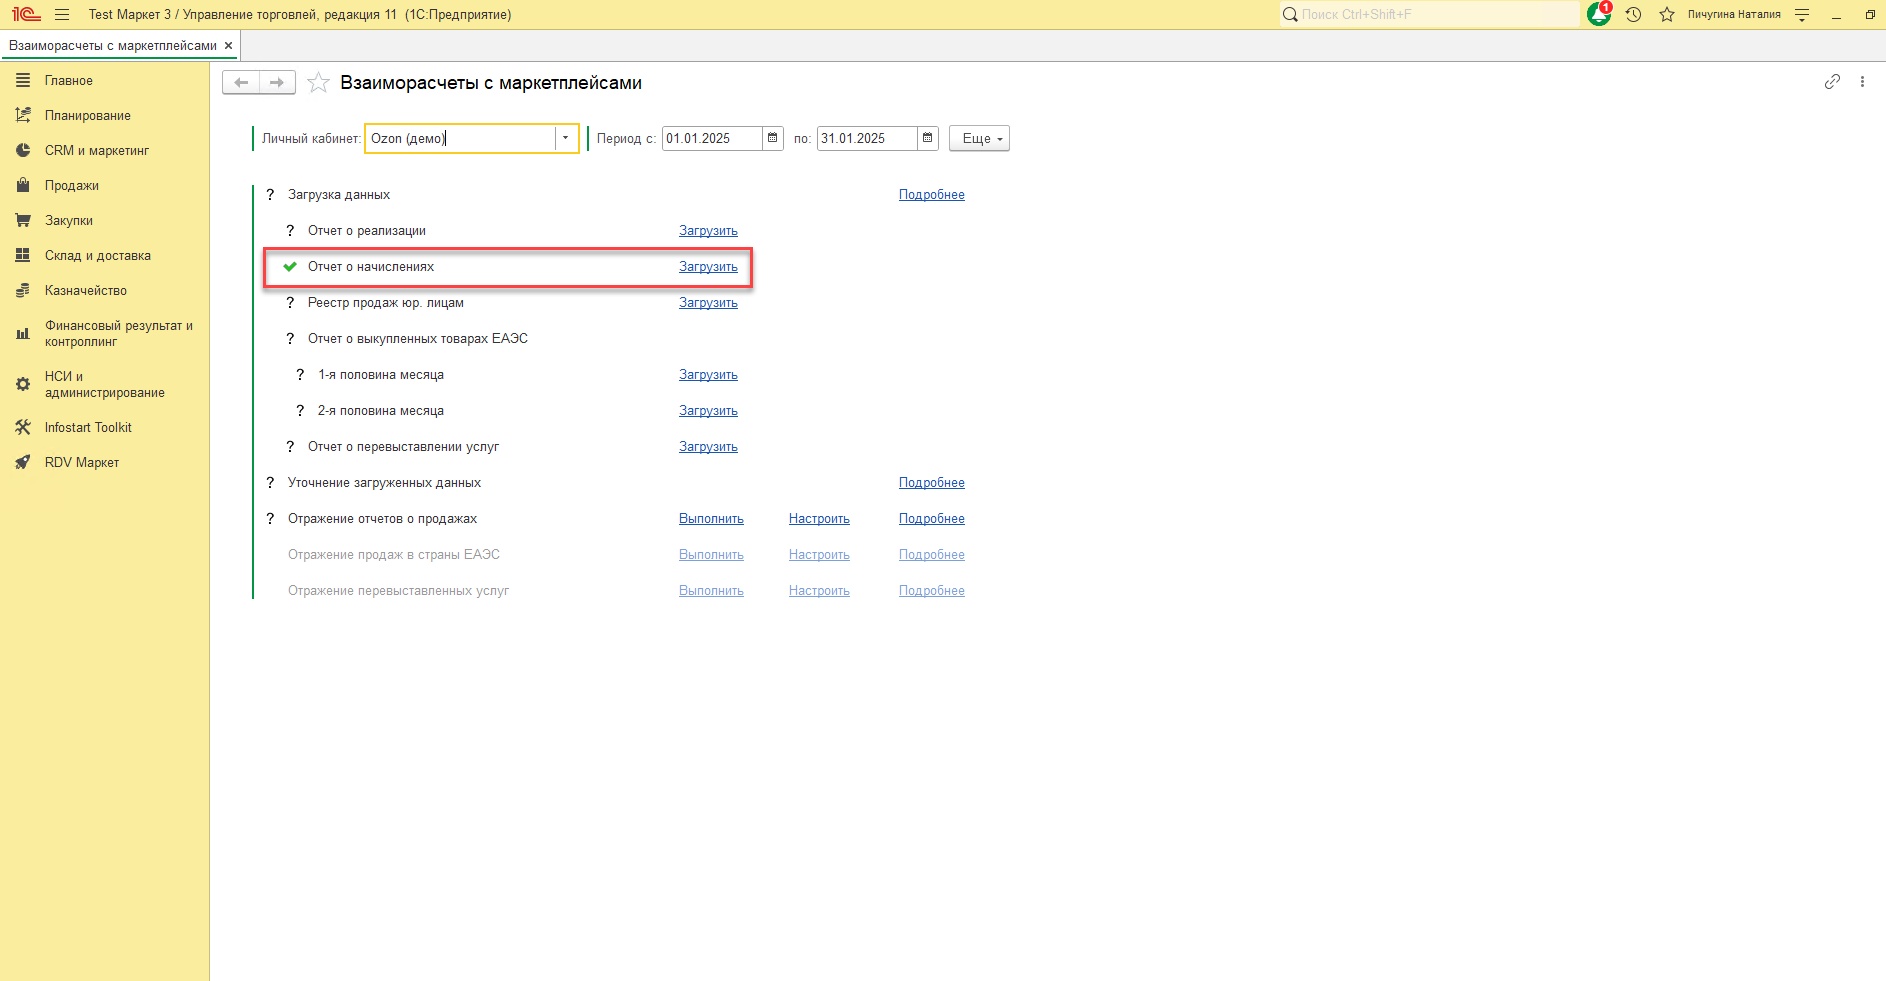Copy link using the chain icon

pyautogui.click(x=1831, y=82)
